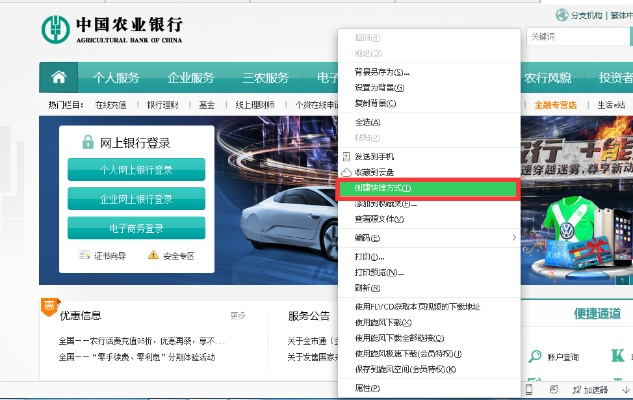Click the cloud icon beside 收藏到云盘

[346, 172]
